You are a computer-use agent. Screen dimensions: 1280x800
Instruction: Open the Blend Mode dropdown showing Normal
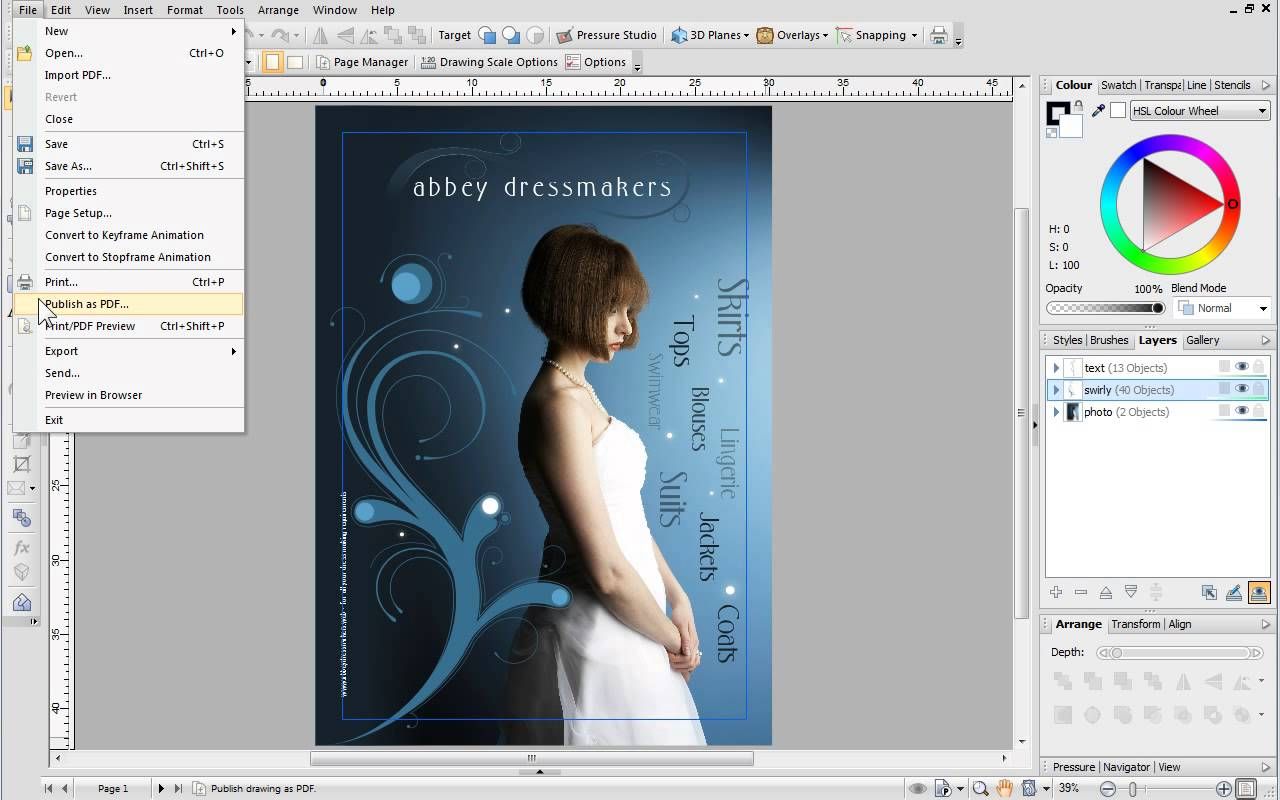1222,308
